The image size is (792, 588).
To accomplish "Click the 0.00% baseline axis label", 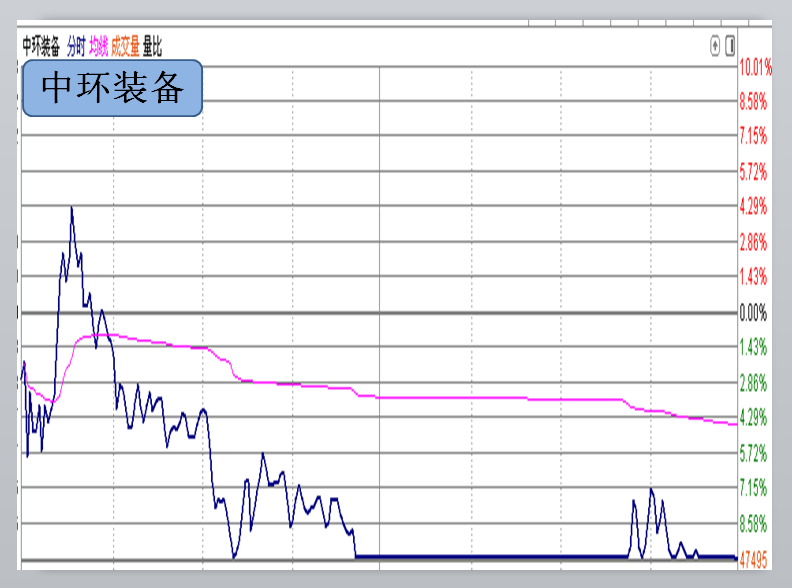I will 753,313.
